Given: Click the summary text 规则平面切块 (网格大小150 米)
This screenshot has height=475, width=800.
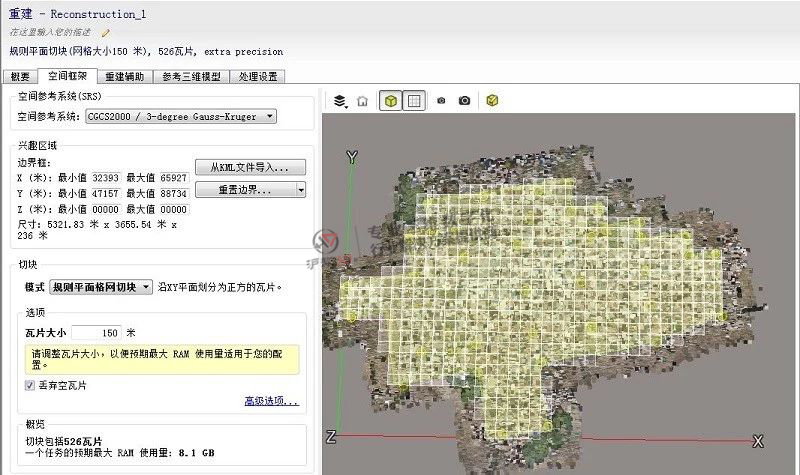Looking at the screenshot, I should point(80,52).
